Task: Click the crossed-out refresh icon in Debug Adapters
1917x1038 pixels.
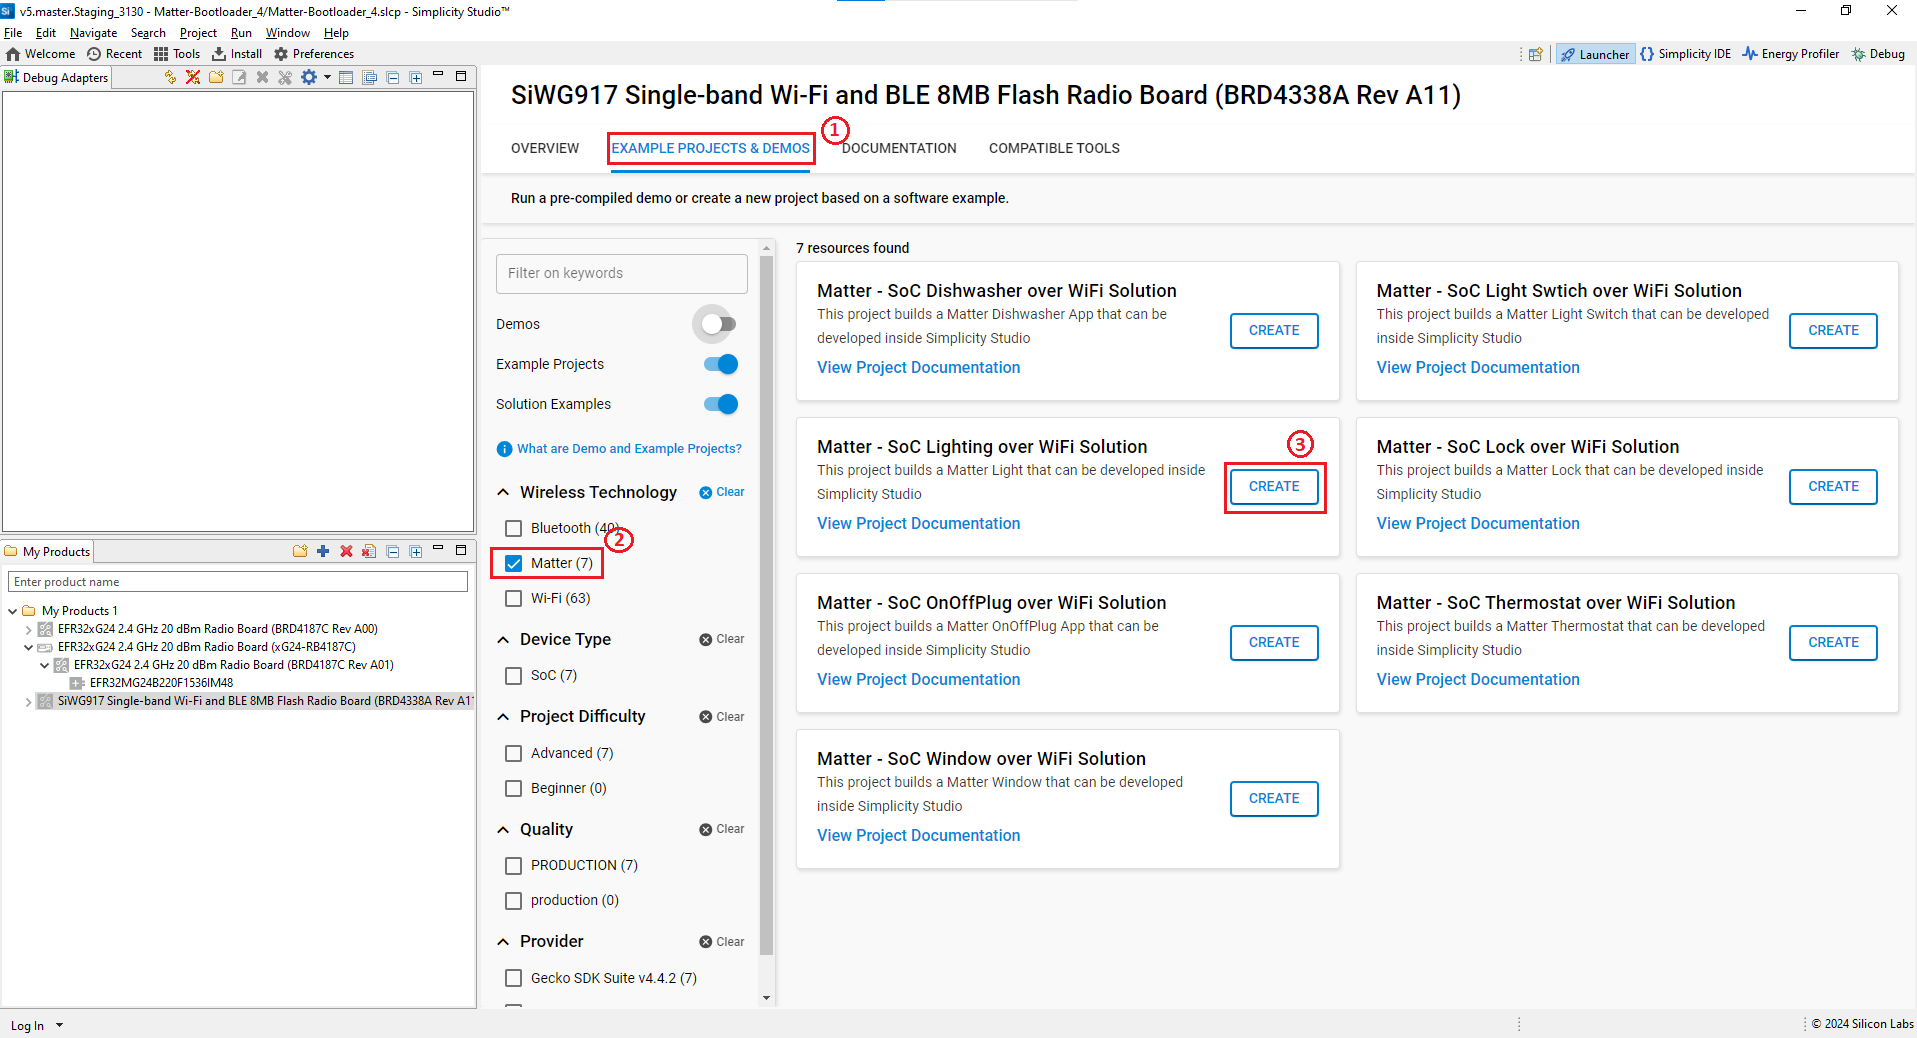Action: (193, 77)
